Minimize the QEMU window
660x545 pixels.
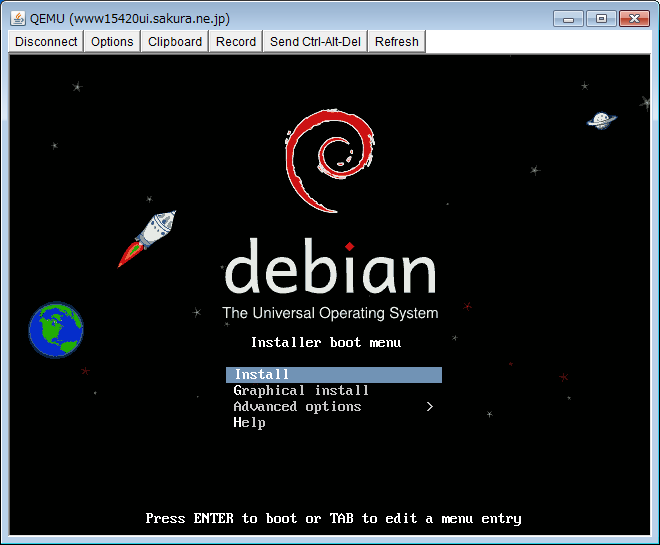pos(568,19)
